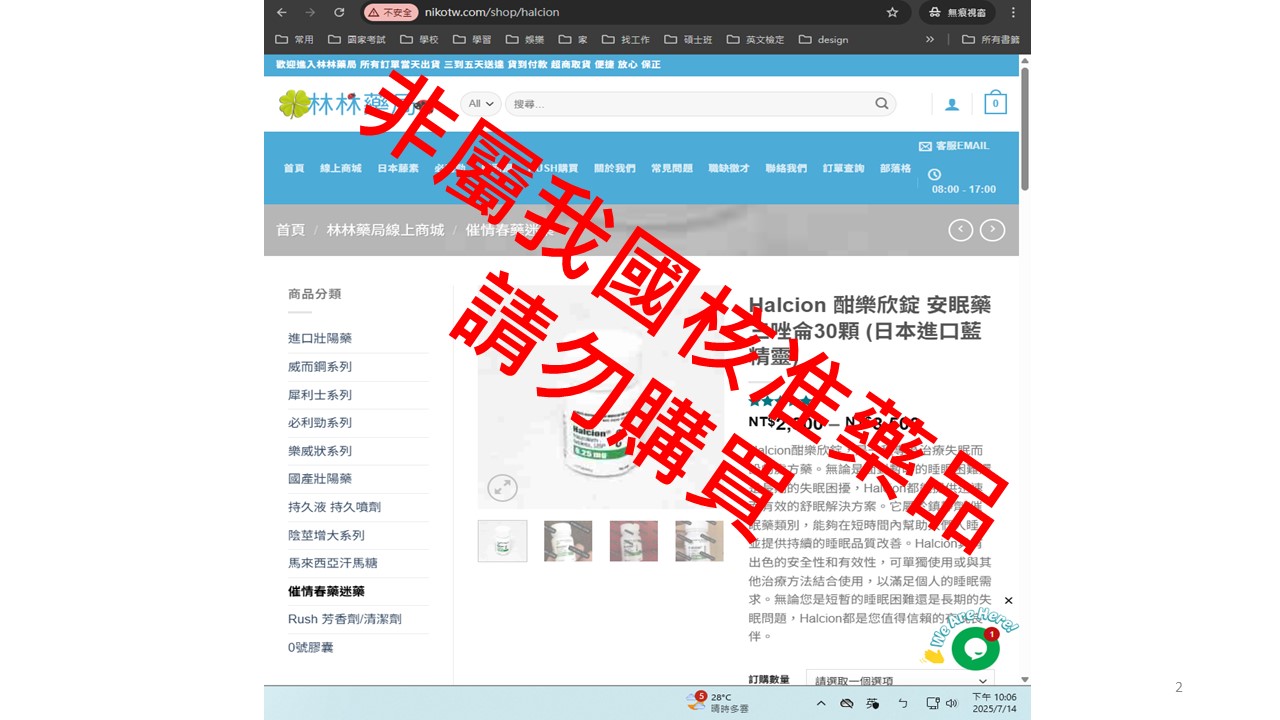Zoom product image with expand icon
The image size is (1280, 720).
click(x=502, y=487)
